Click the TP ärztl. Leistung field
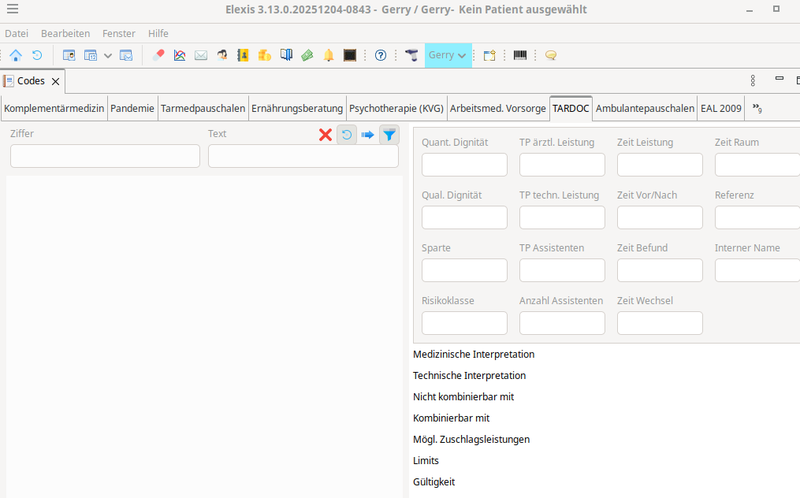This screenshot has height=498, width=800. click(562, 165)
